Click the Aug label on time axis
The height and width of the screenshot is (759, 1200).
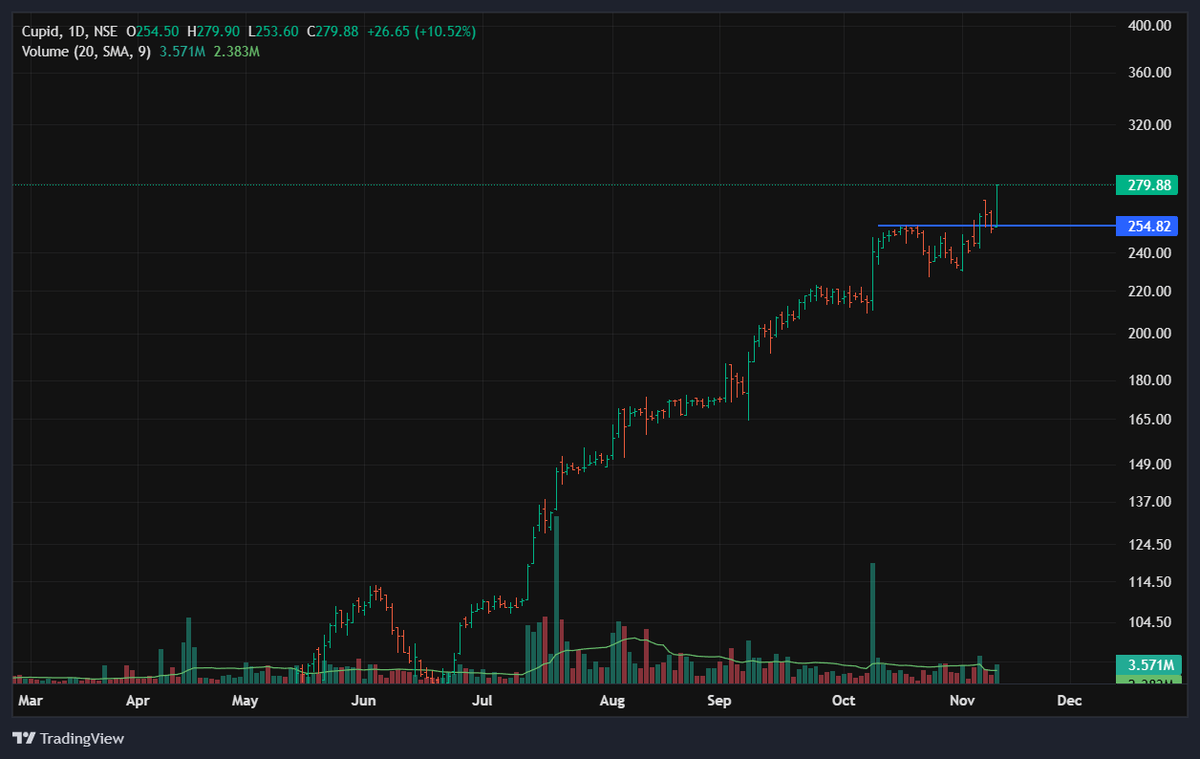pos(612,702)
